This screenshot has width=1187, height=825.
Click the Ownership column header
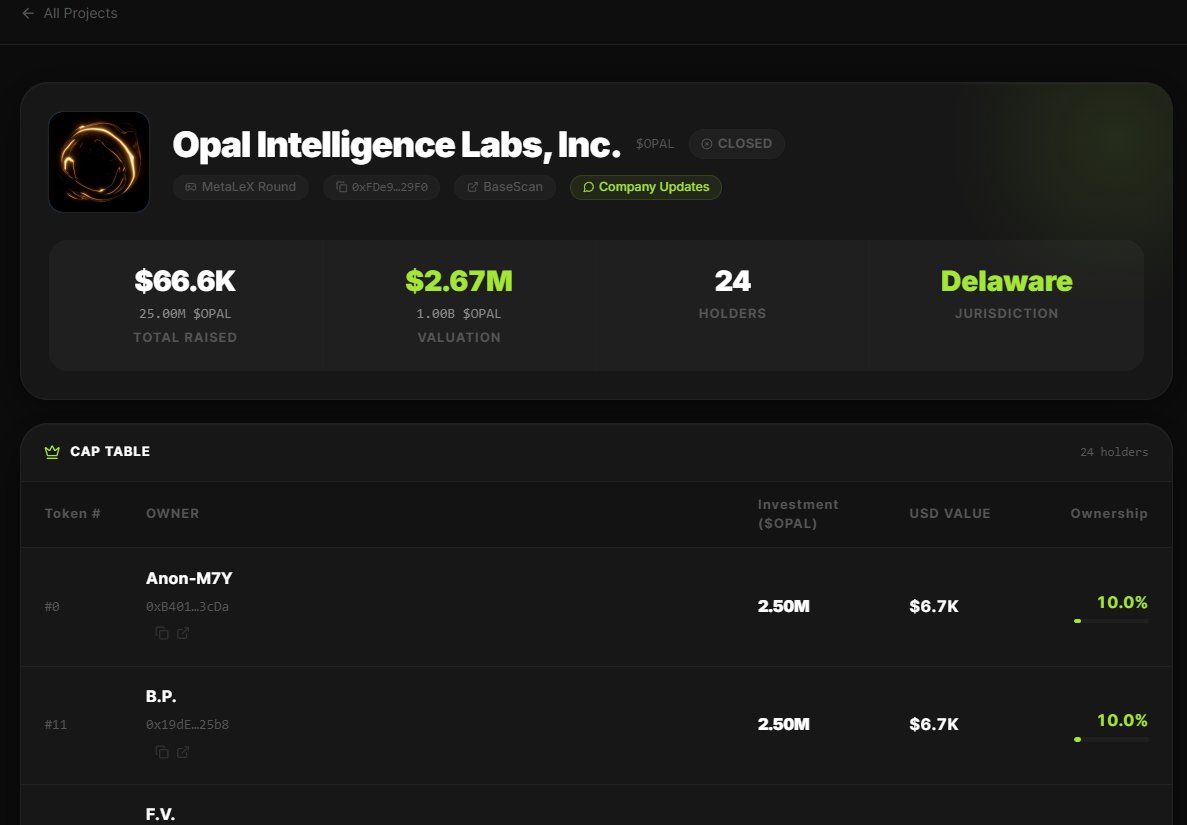click(x=1109, y=513)
